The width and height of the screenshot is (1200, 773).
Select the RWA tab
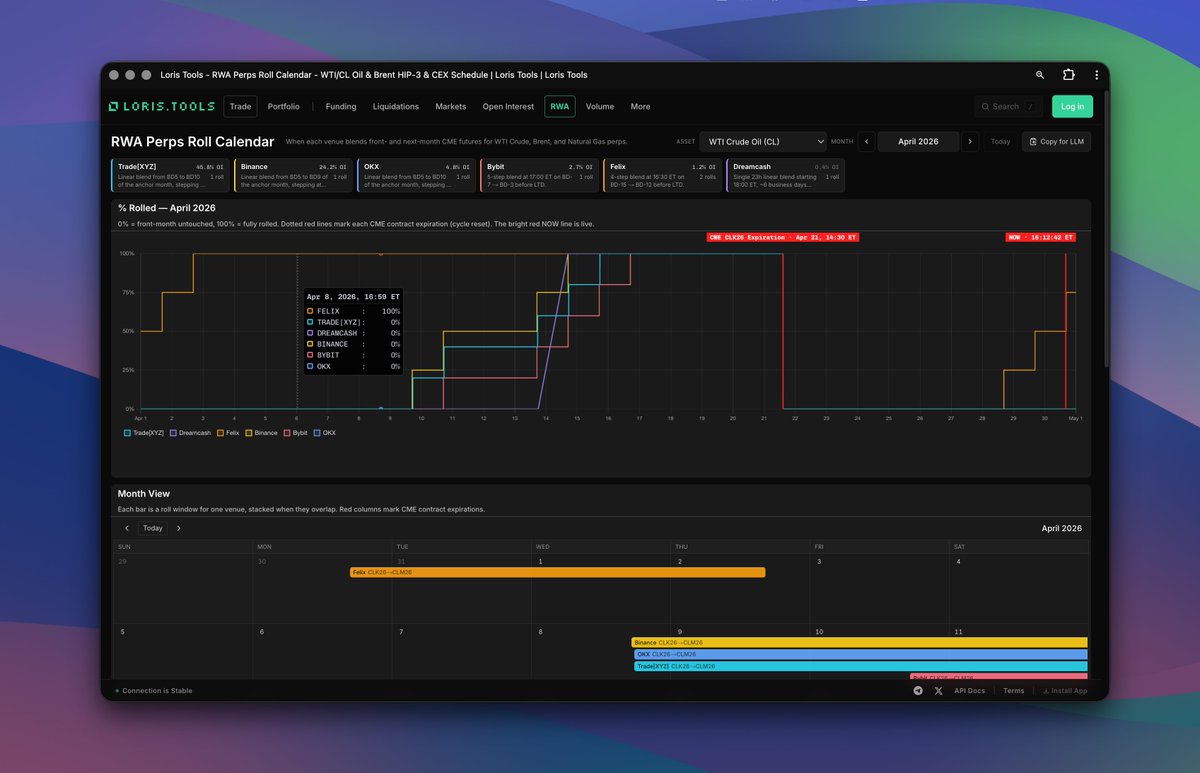(x=559, y=106)
